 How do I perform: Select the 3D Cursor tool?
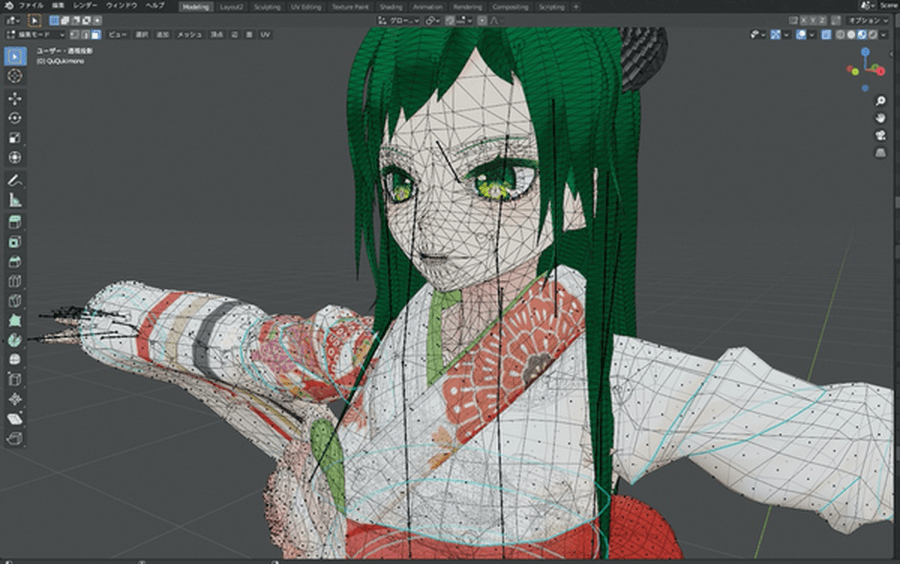[x=15, y=76]
